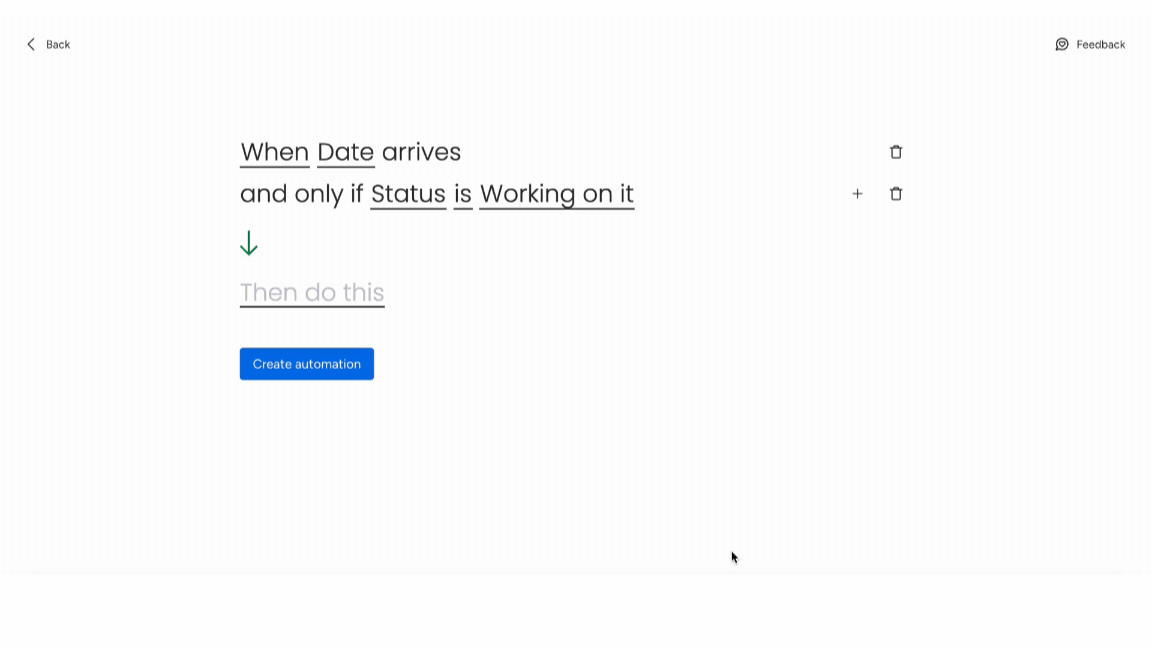Add another condition with the plus icon

click(857, 194)
